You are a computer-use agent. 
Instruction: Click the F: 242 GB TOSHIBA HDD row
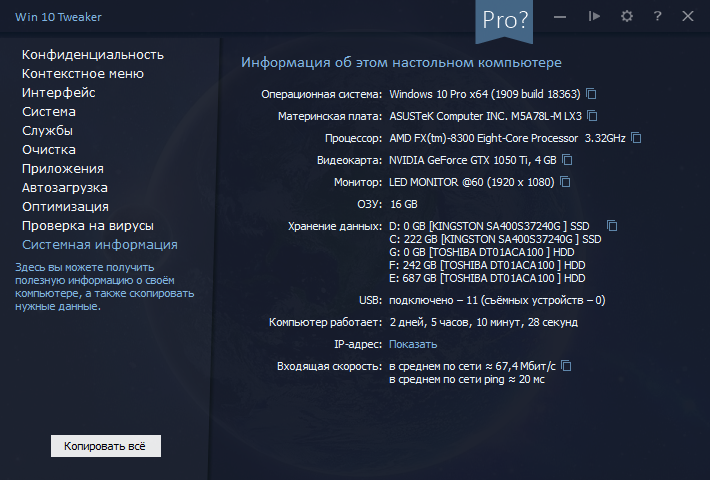click(x=487, y=265)
